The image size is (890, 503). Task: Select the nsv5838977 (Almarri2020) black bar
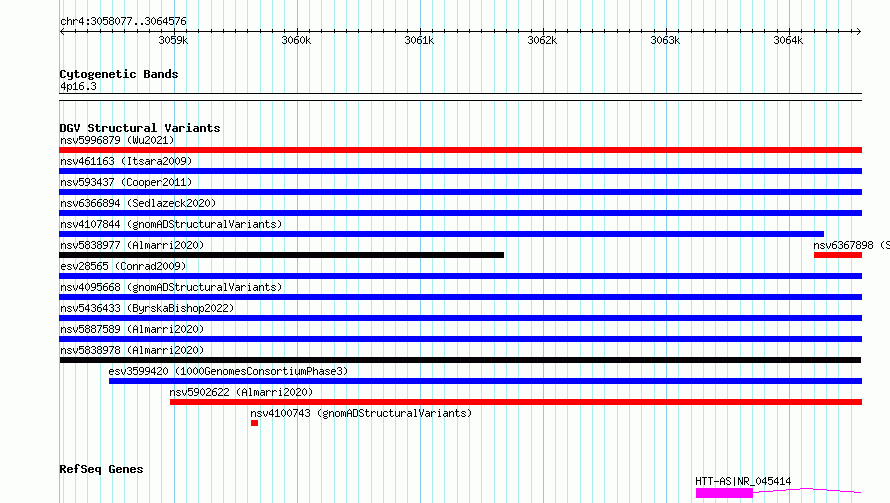coord(282,255)
